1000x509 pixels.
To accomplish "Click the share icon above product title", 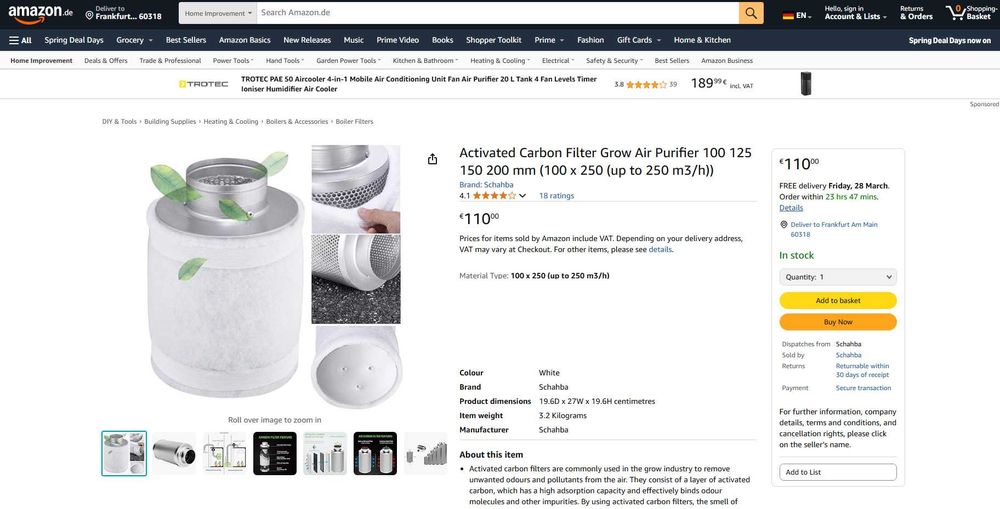I will (x=432, y=159).
